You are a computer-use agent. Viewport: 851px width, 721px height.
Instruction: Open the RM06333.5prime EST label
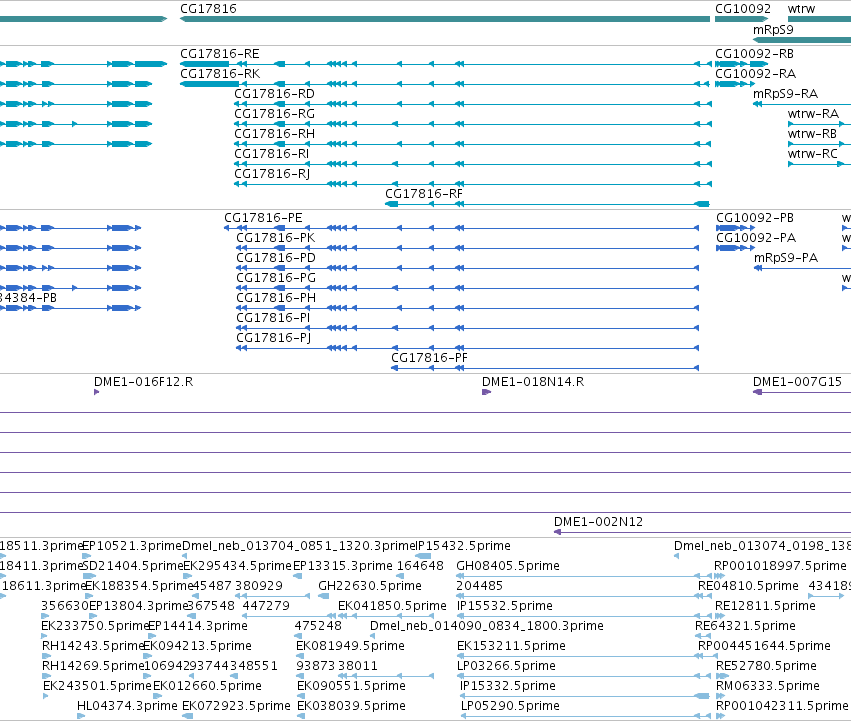click(x=768, y=686)
